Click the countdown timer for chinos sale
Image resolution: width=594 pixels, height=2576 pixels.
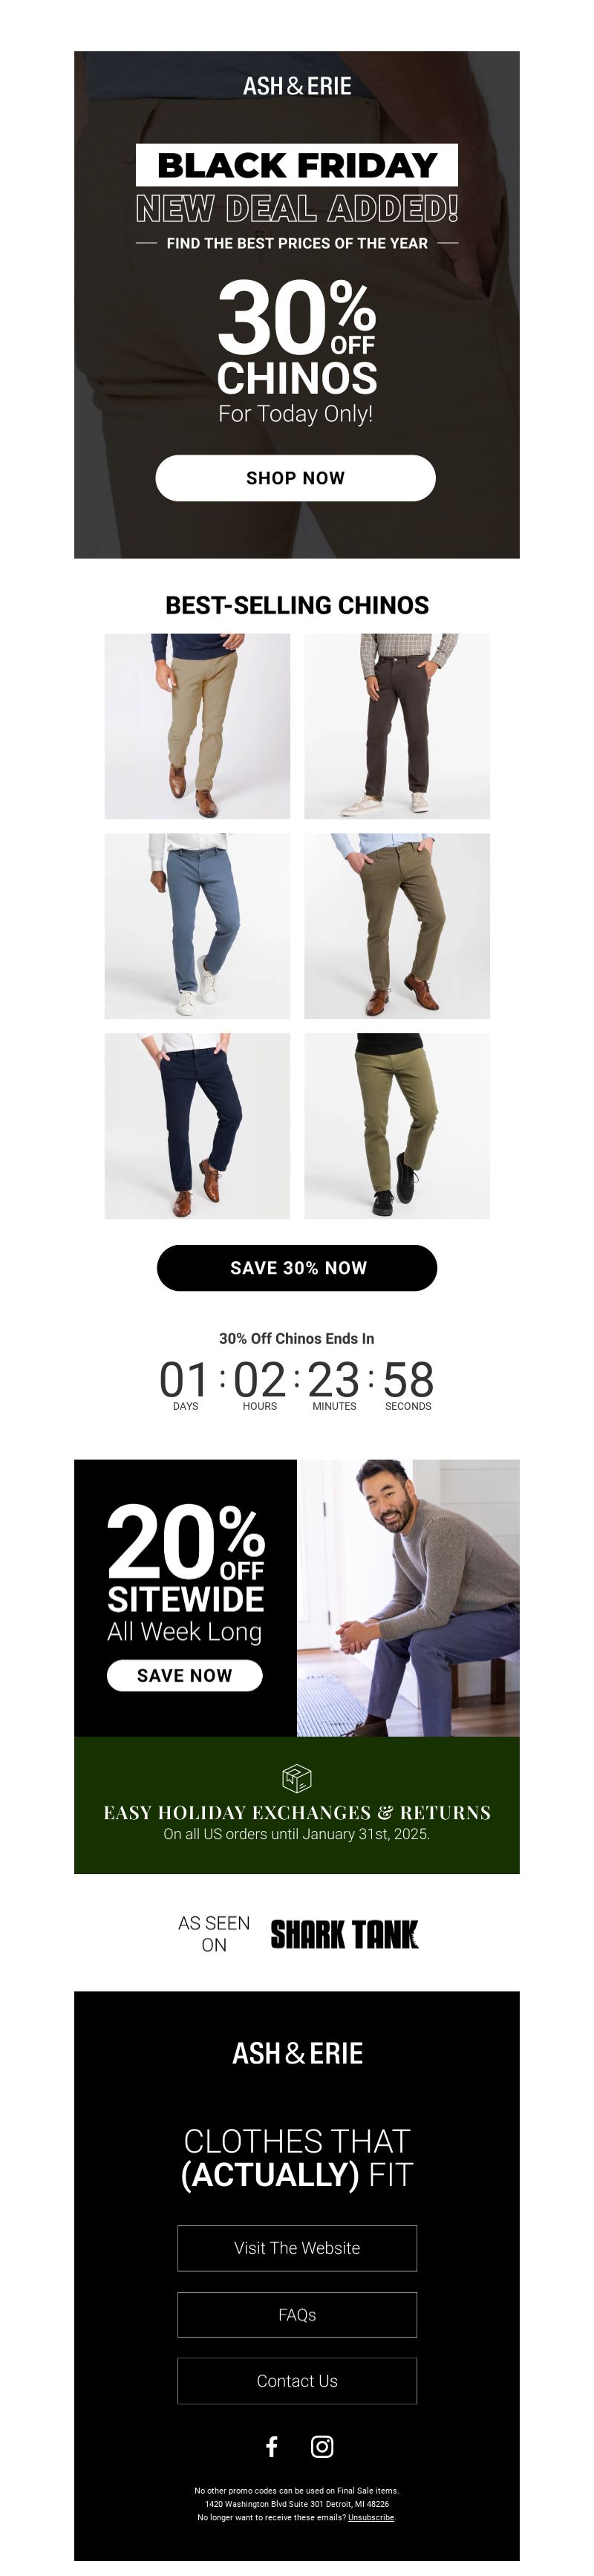(x=297, y=1383)
